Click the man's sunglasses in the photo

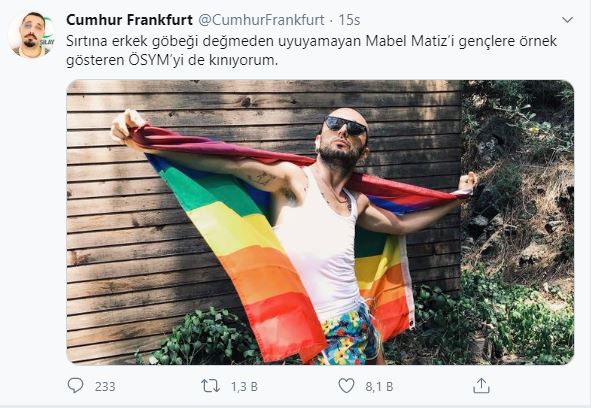345,126
